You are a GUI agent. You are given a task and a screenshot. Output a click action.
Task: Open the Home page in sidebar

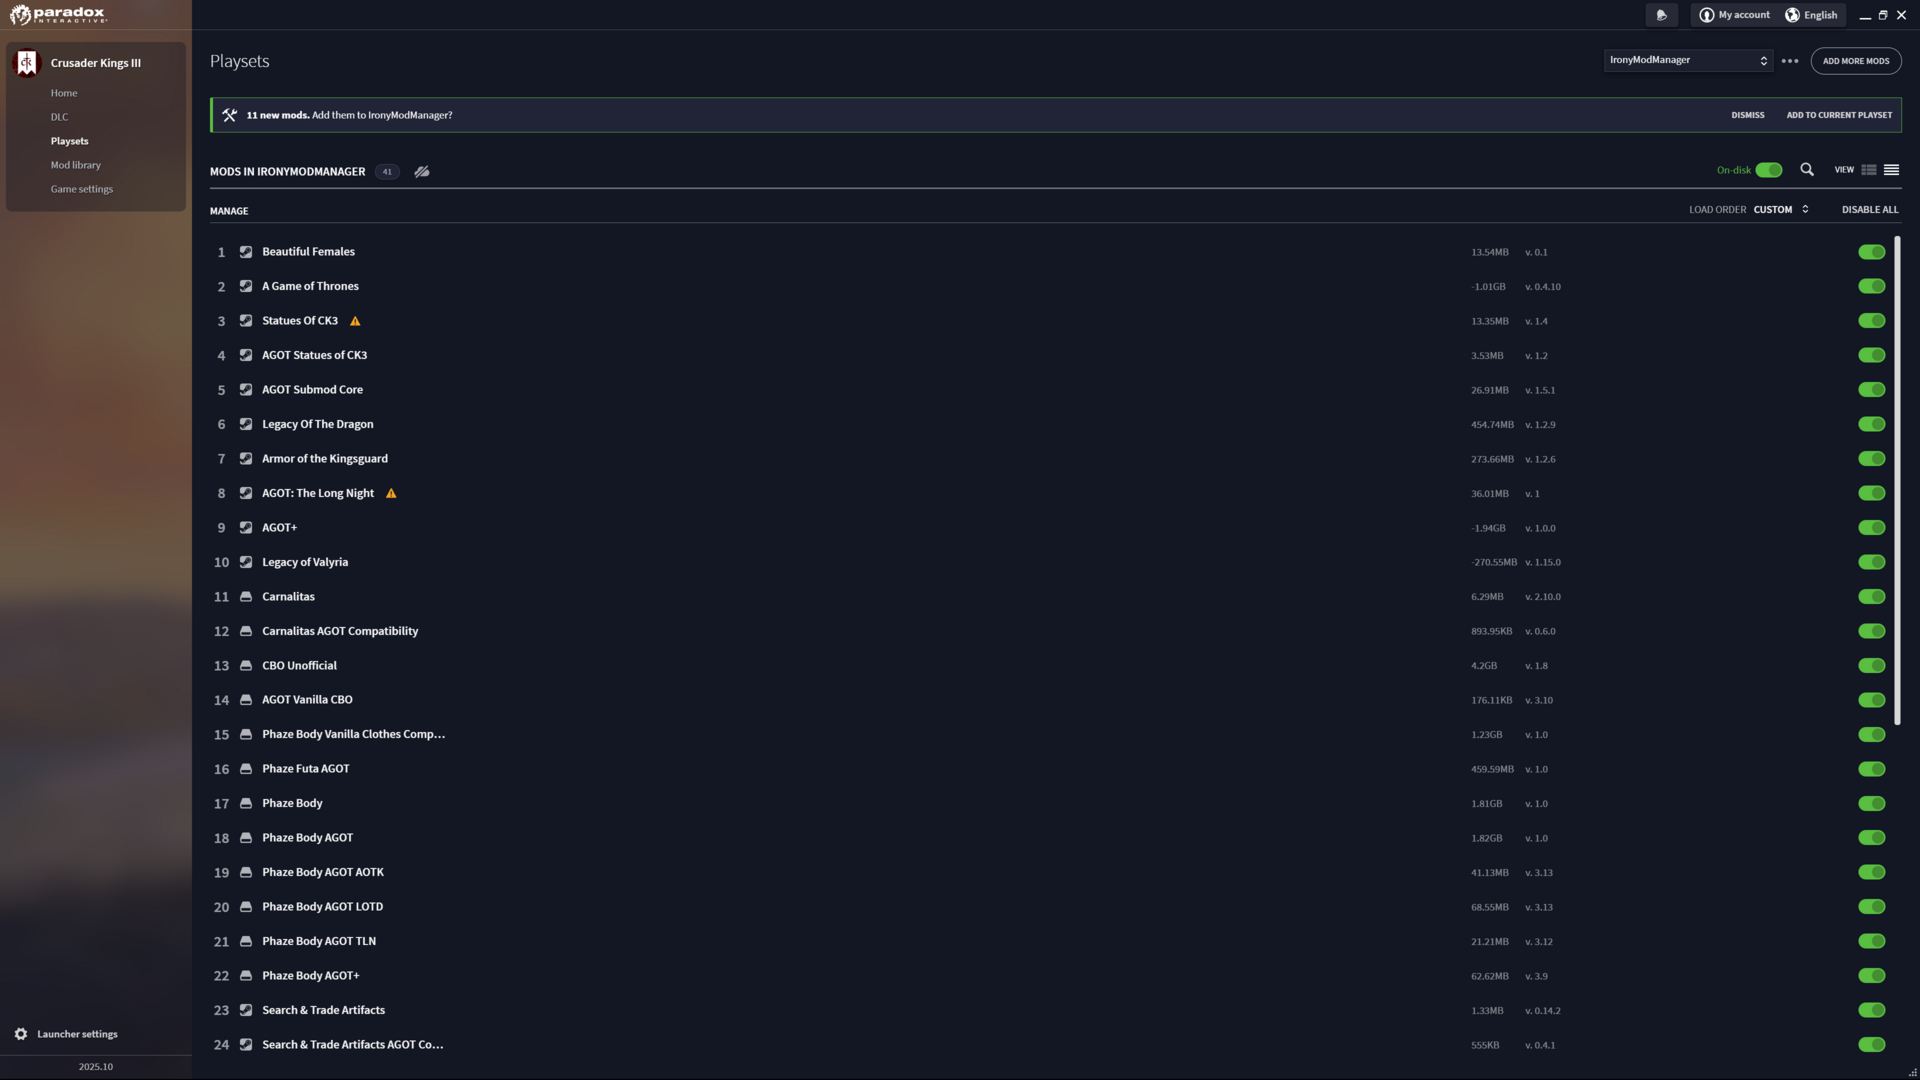click(64, 93)
